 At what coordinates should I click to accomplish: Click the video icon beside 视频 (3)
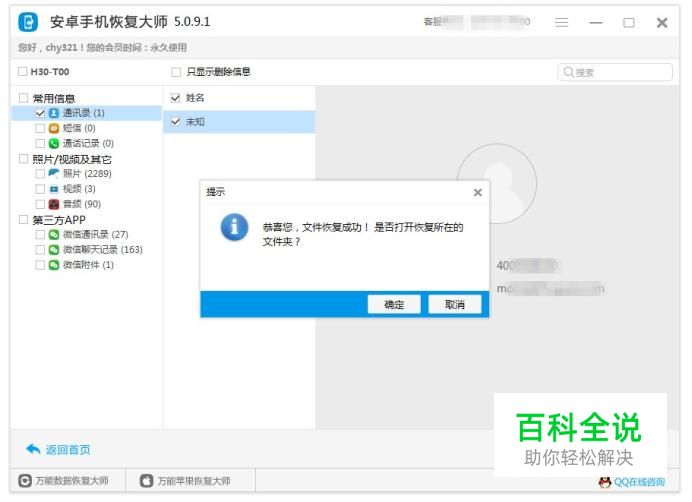click(x=54, y=189)
